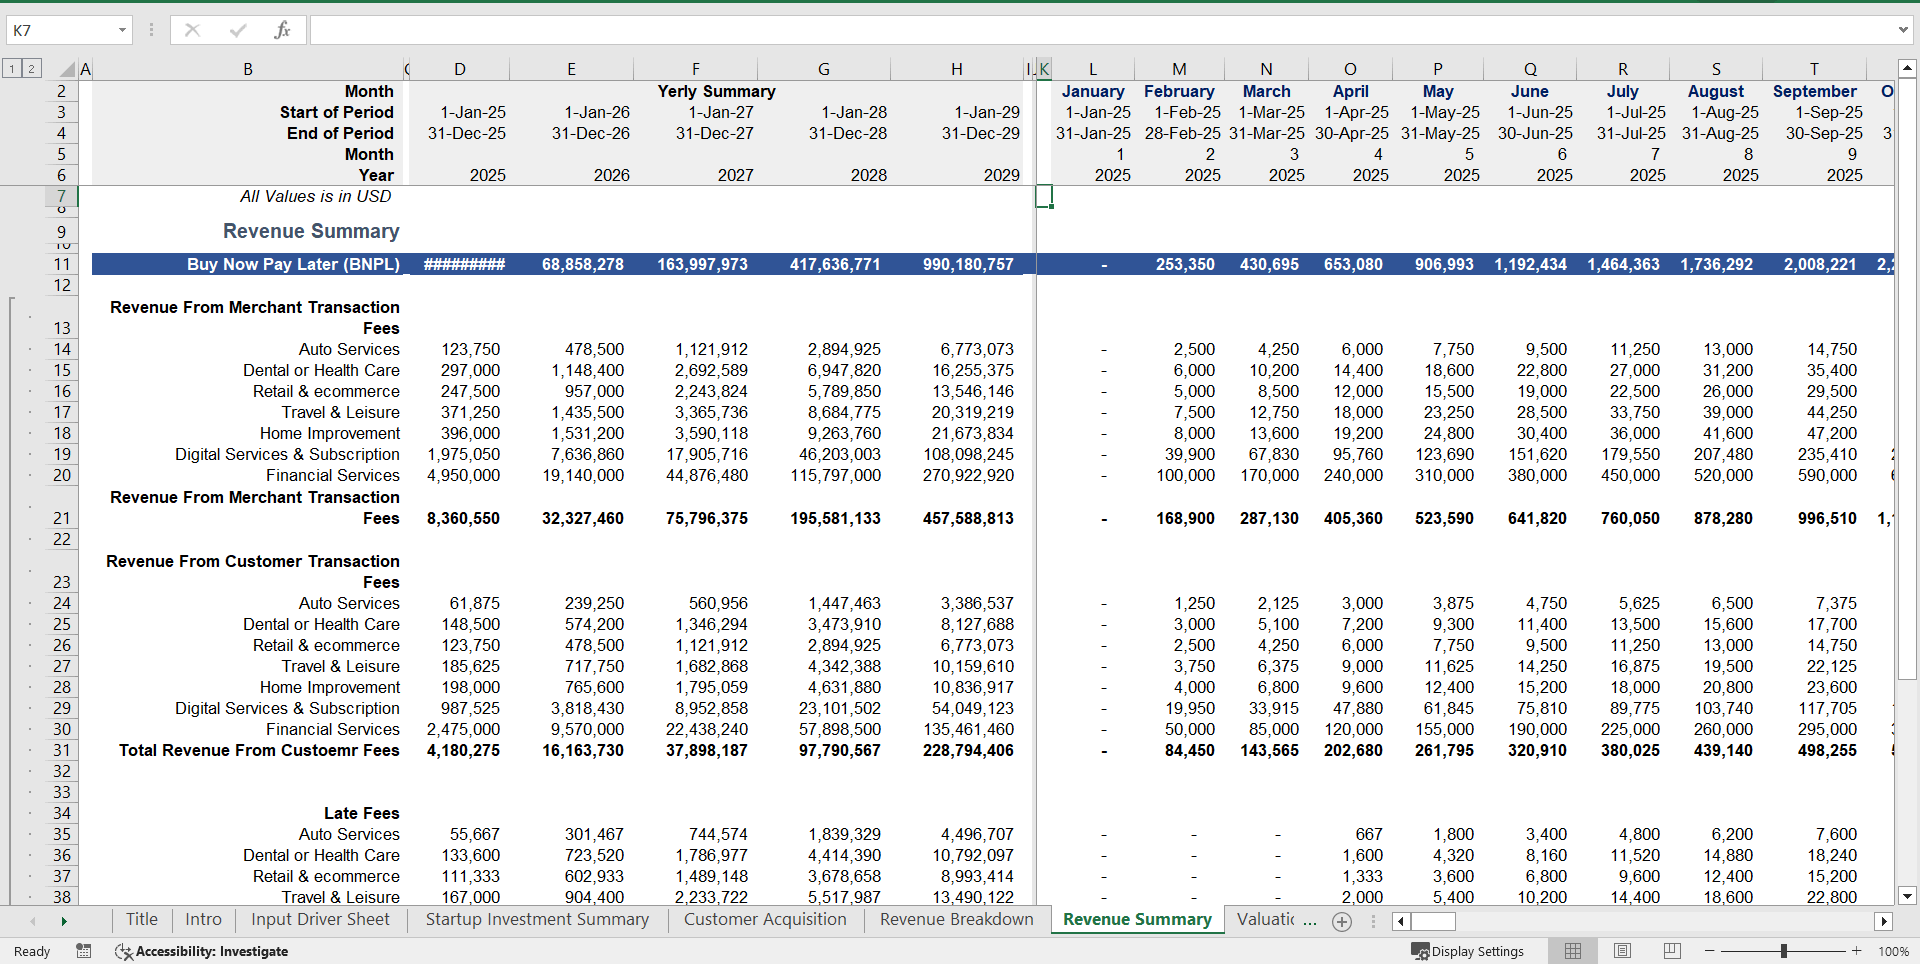This screenshot has height=966, width=1920.
Task: Click the Ready status indicator
Action: 32,951
